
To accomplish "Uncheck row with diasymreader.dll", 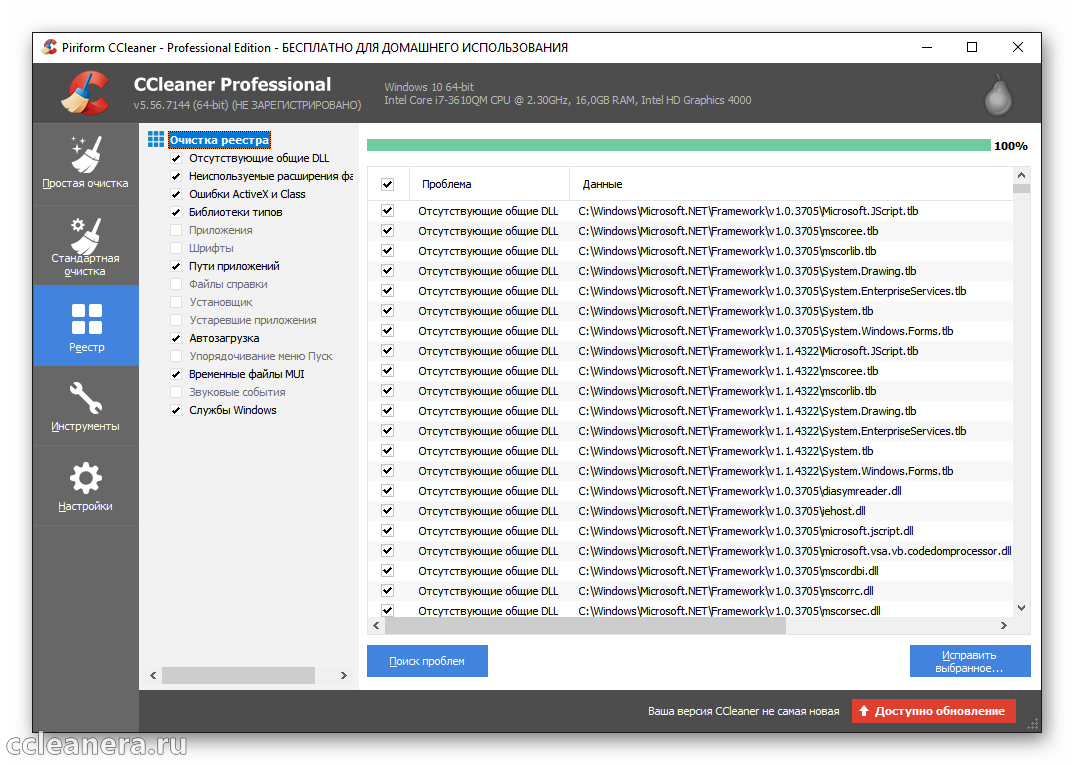I will pyautogui.click(x=388, y=491).
